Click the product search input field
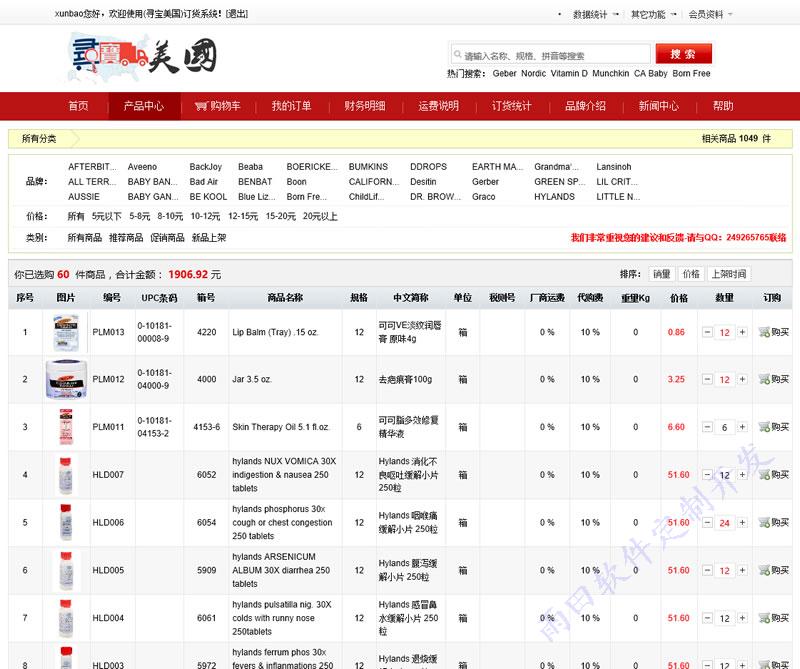800x669 pixels. pos(551,54)
